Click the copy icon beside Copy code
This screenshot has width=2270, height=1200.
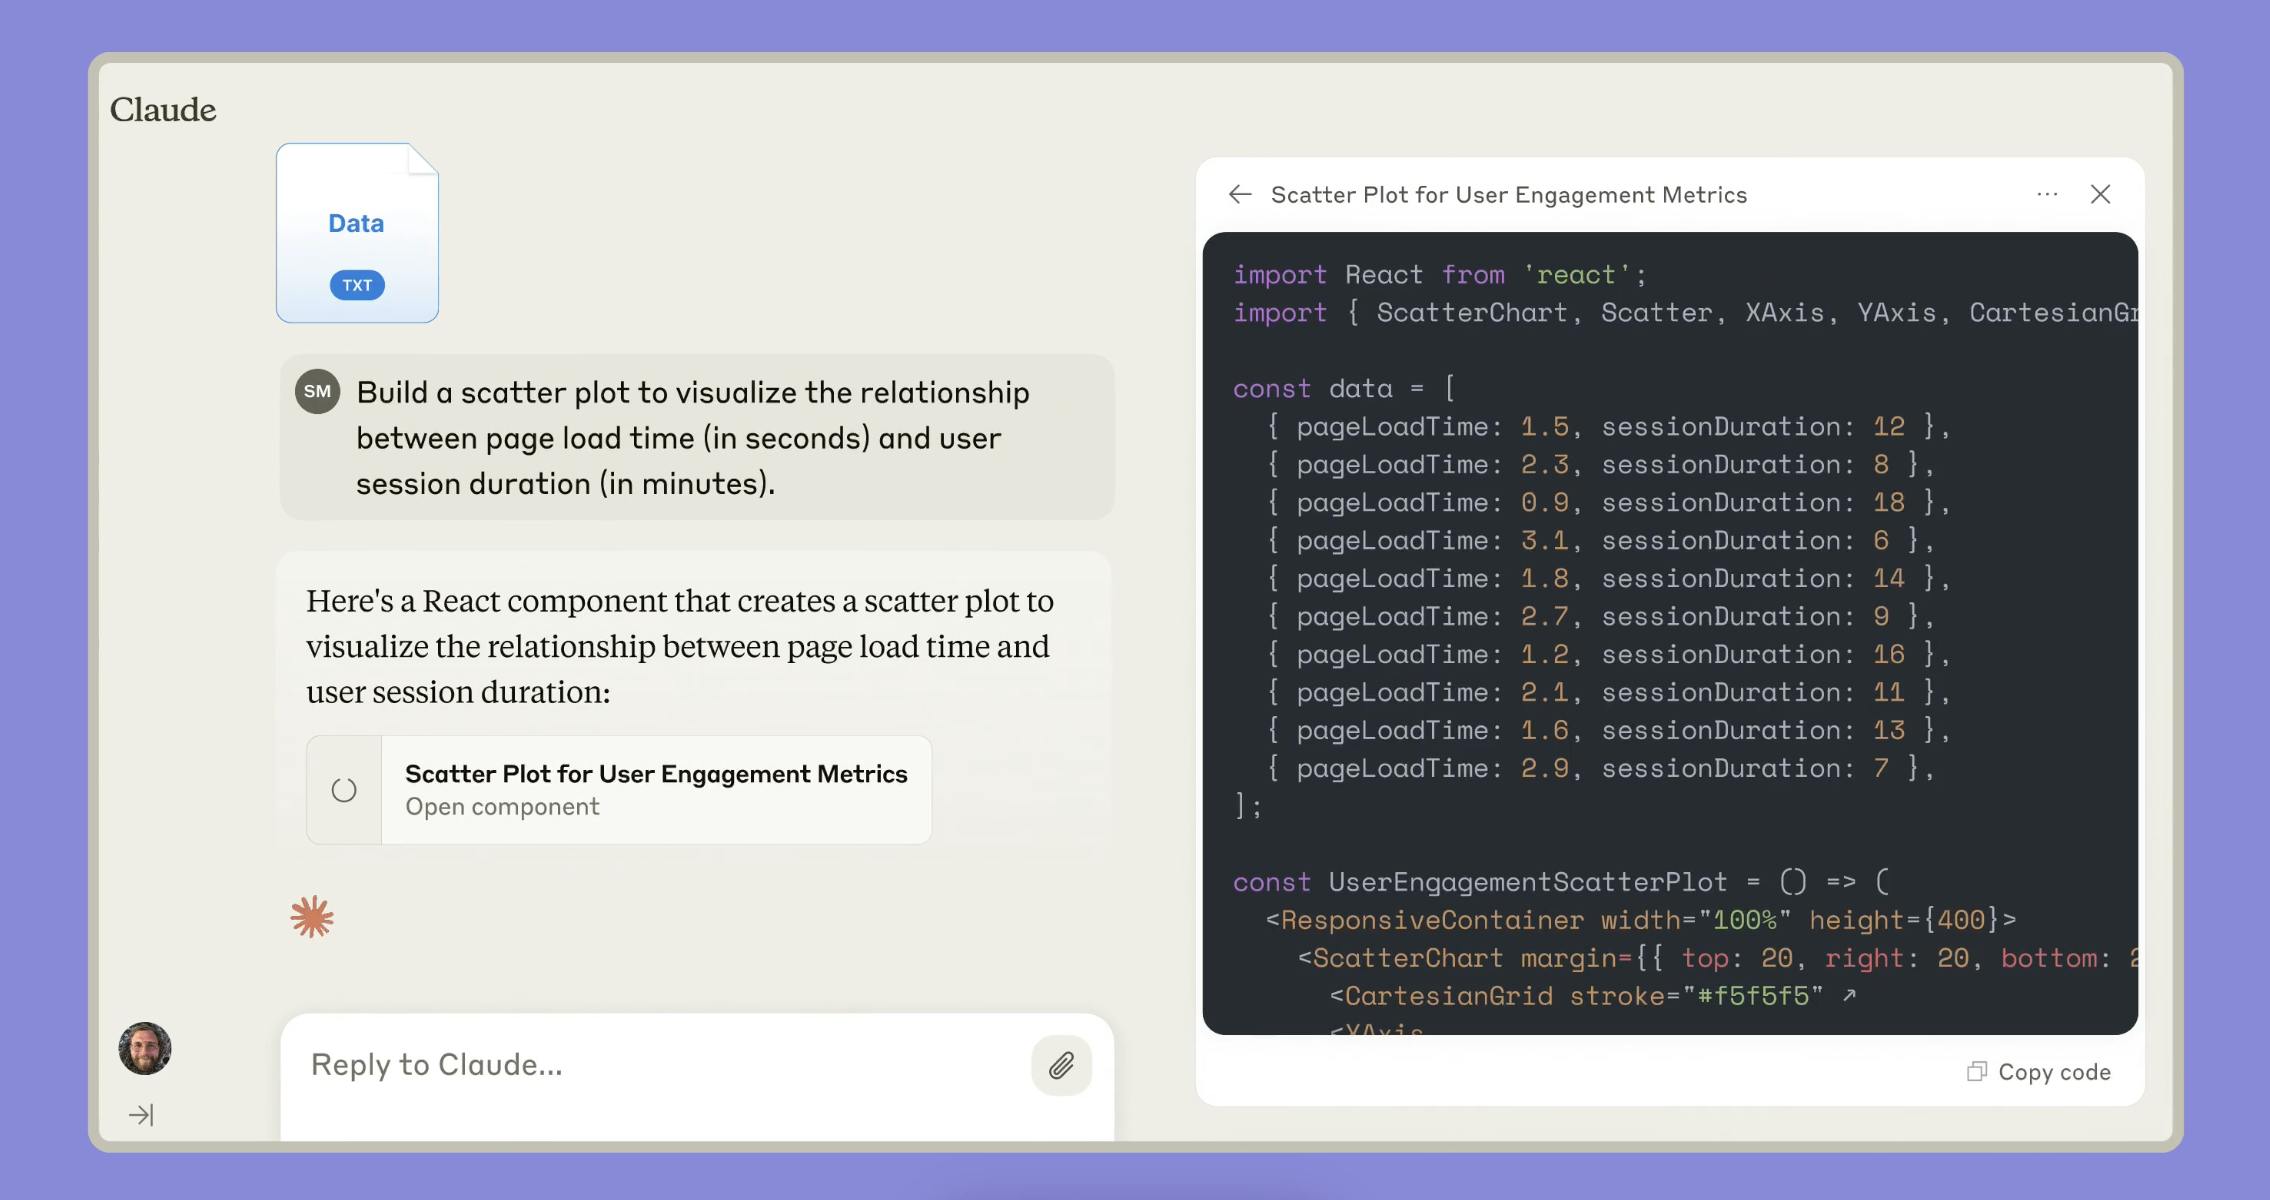click(1976, 1072)
